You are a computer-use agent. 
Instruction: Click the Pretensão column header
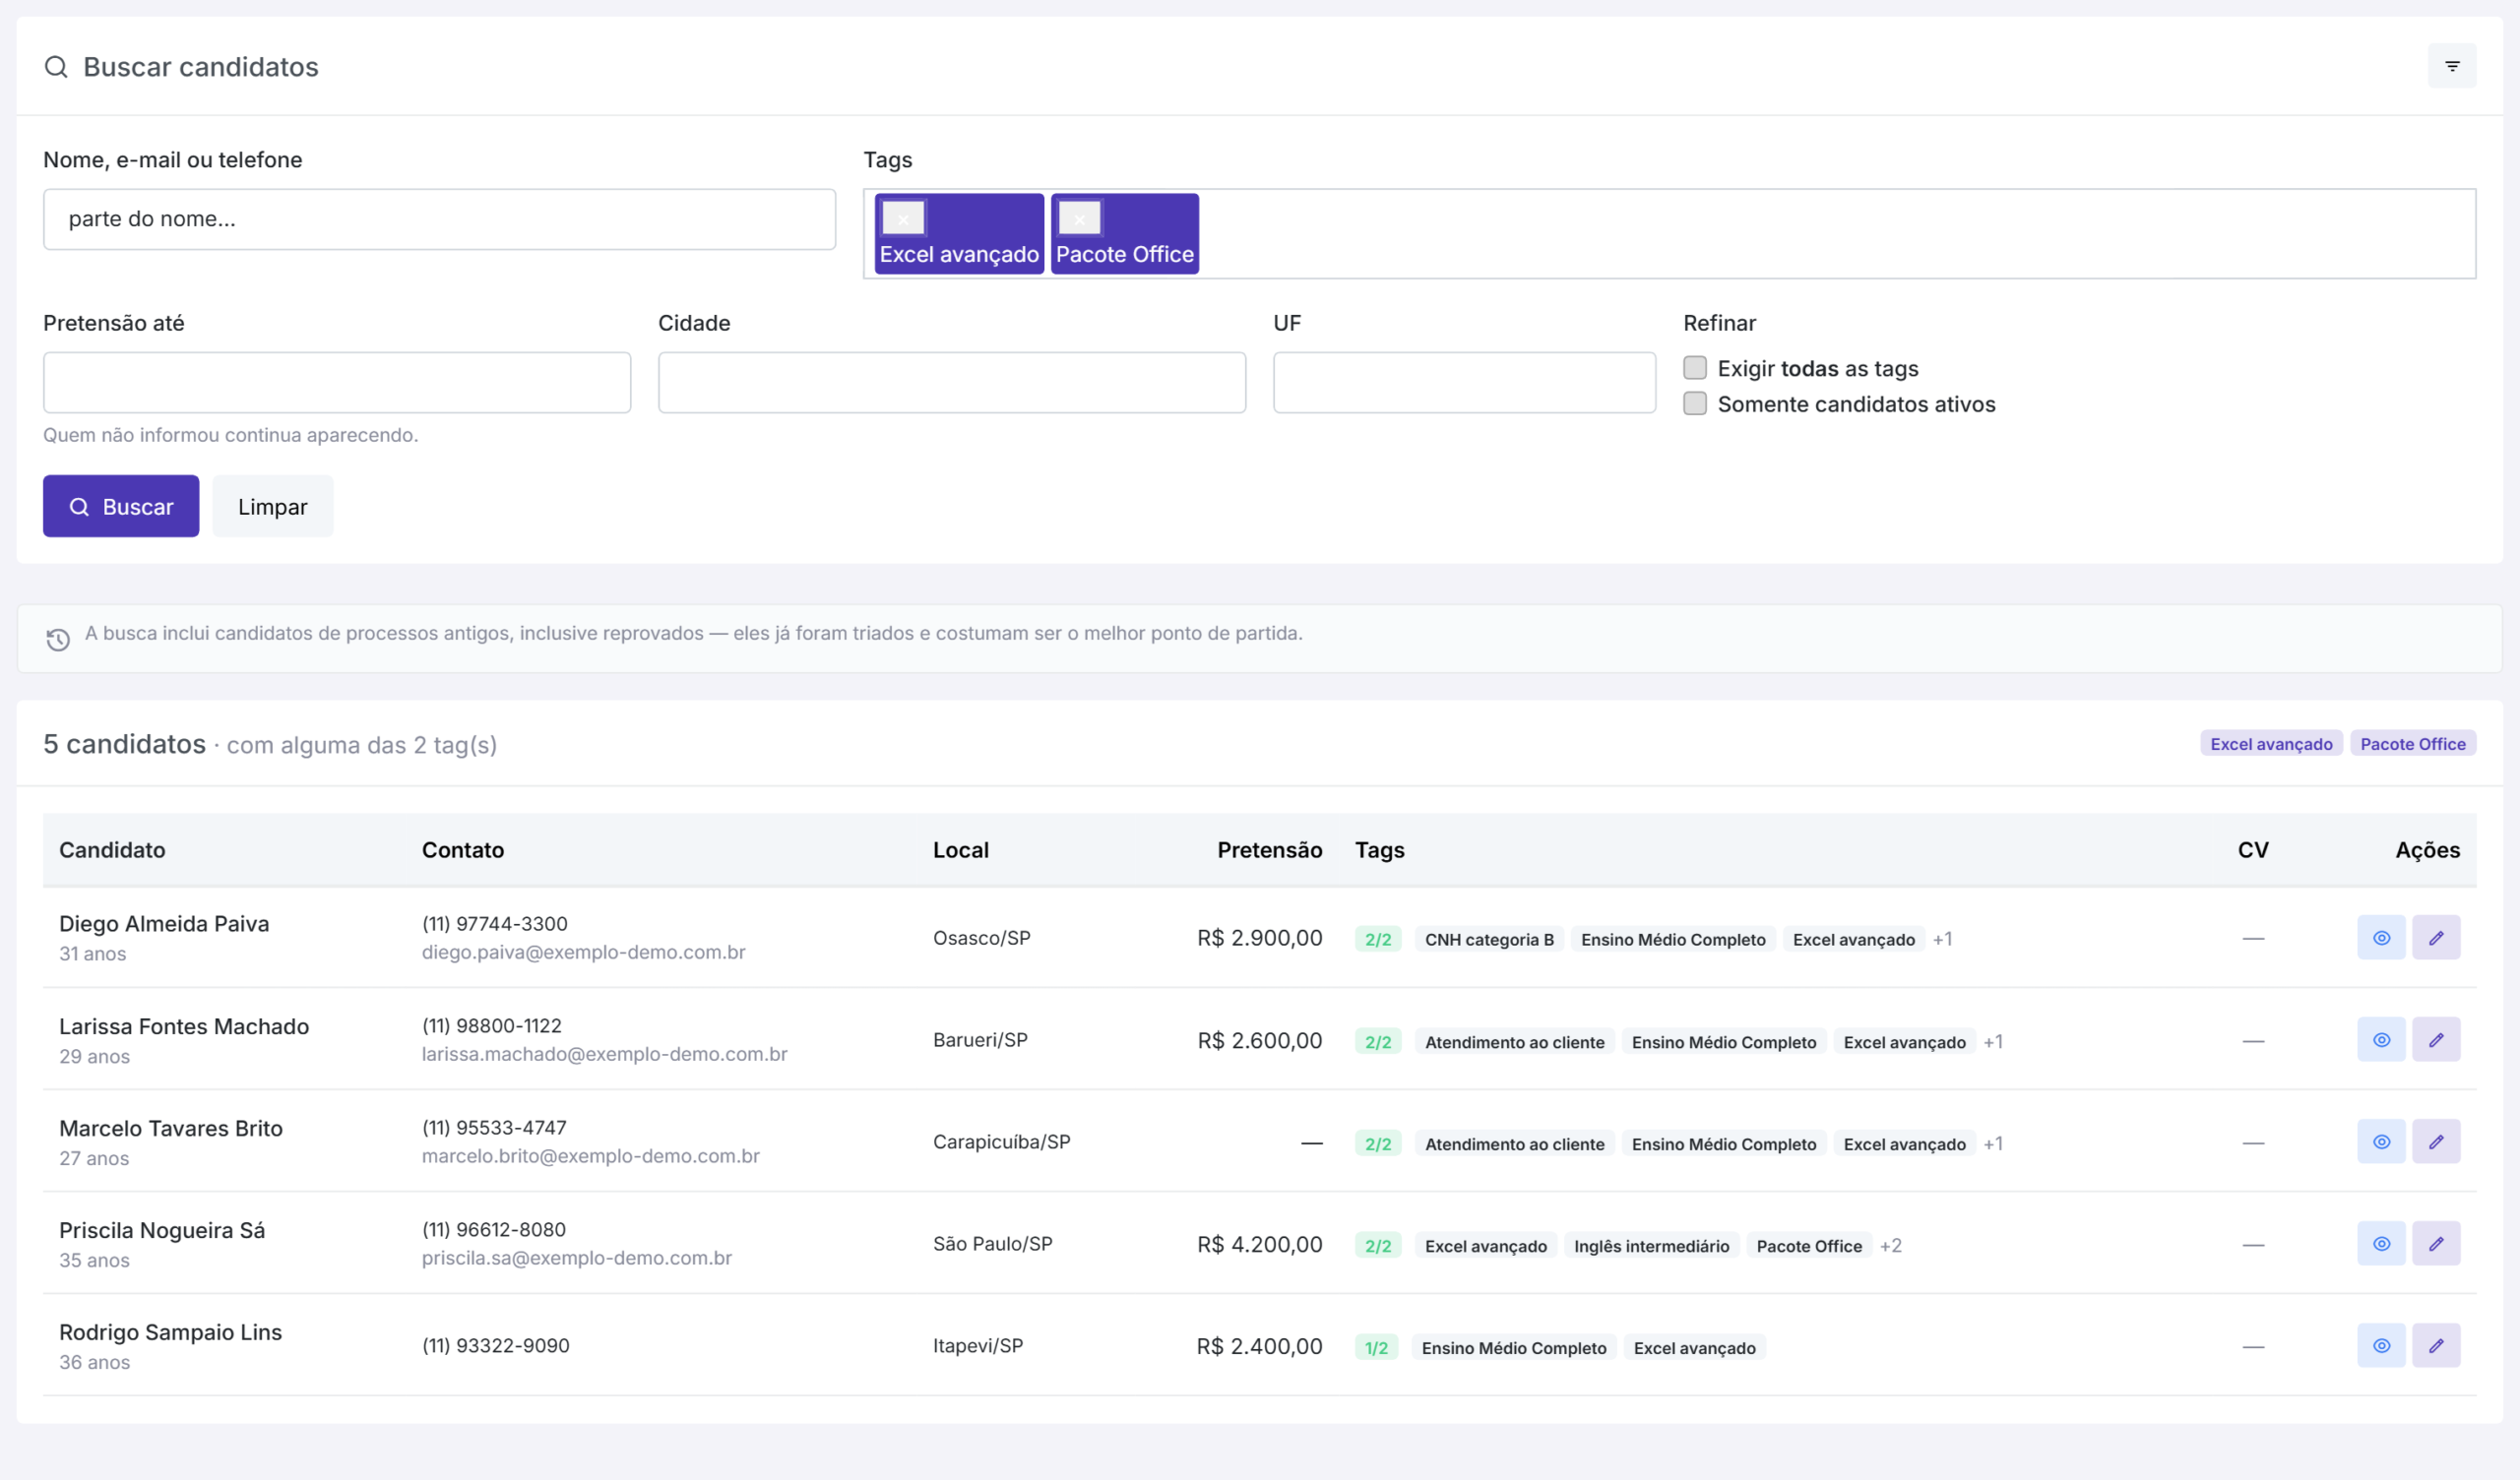click(1269, 850)
